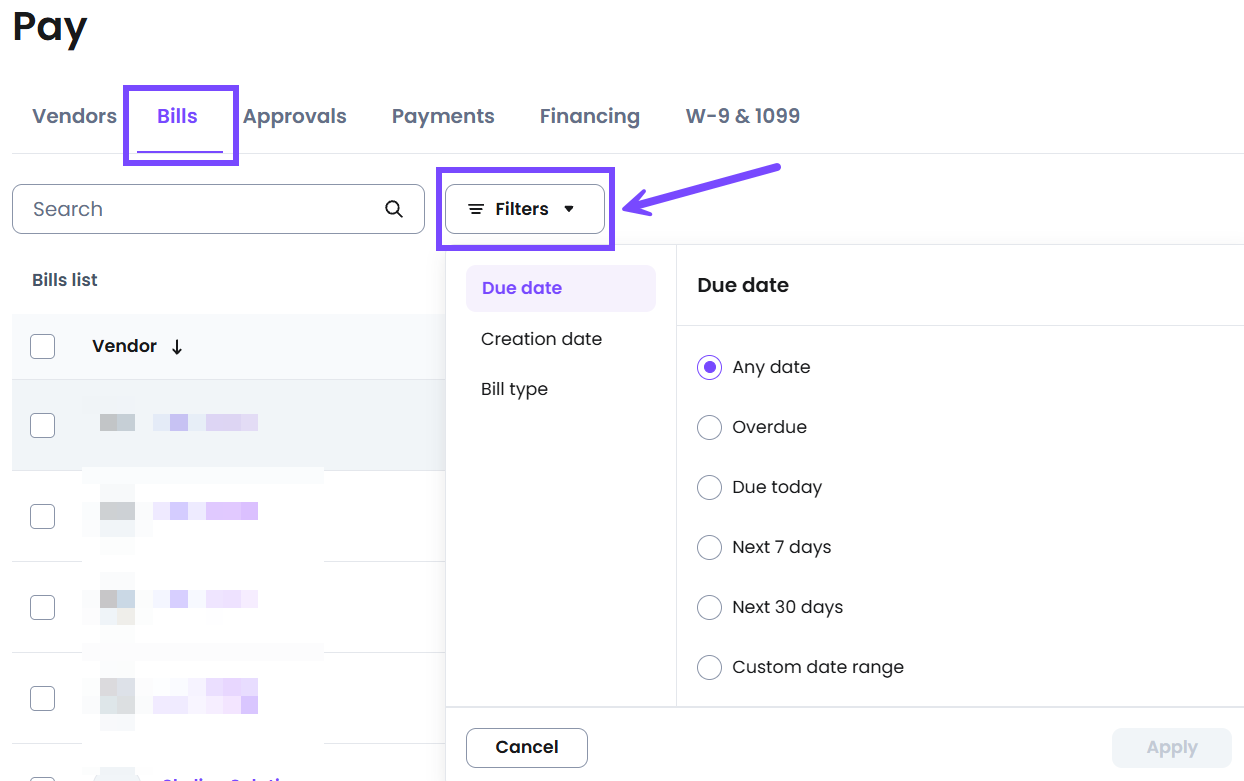Select Custom date range option
This screenshot has width=1244, height=781.
point(709,667)
